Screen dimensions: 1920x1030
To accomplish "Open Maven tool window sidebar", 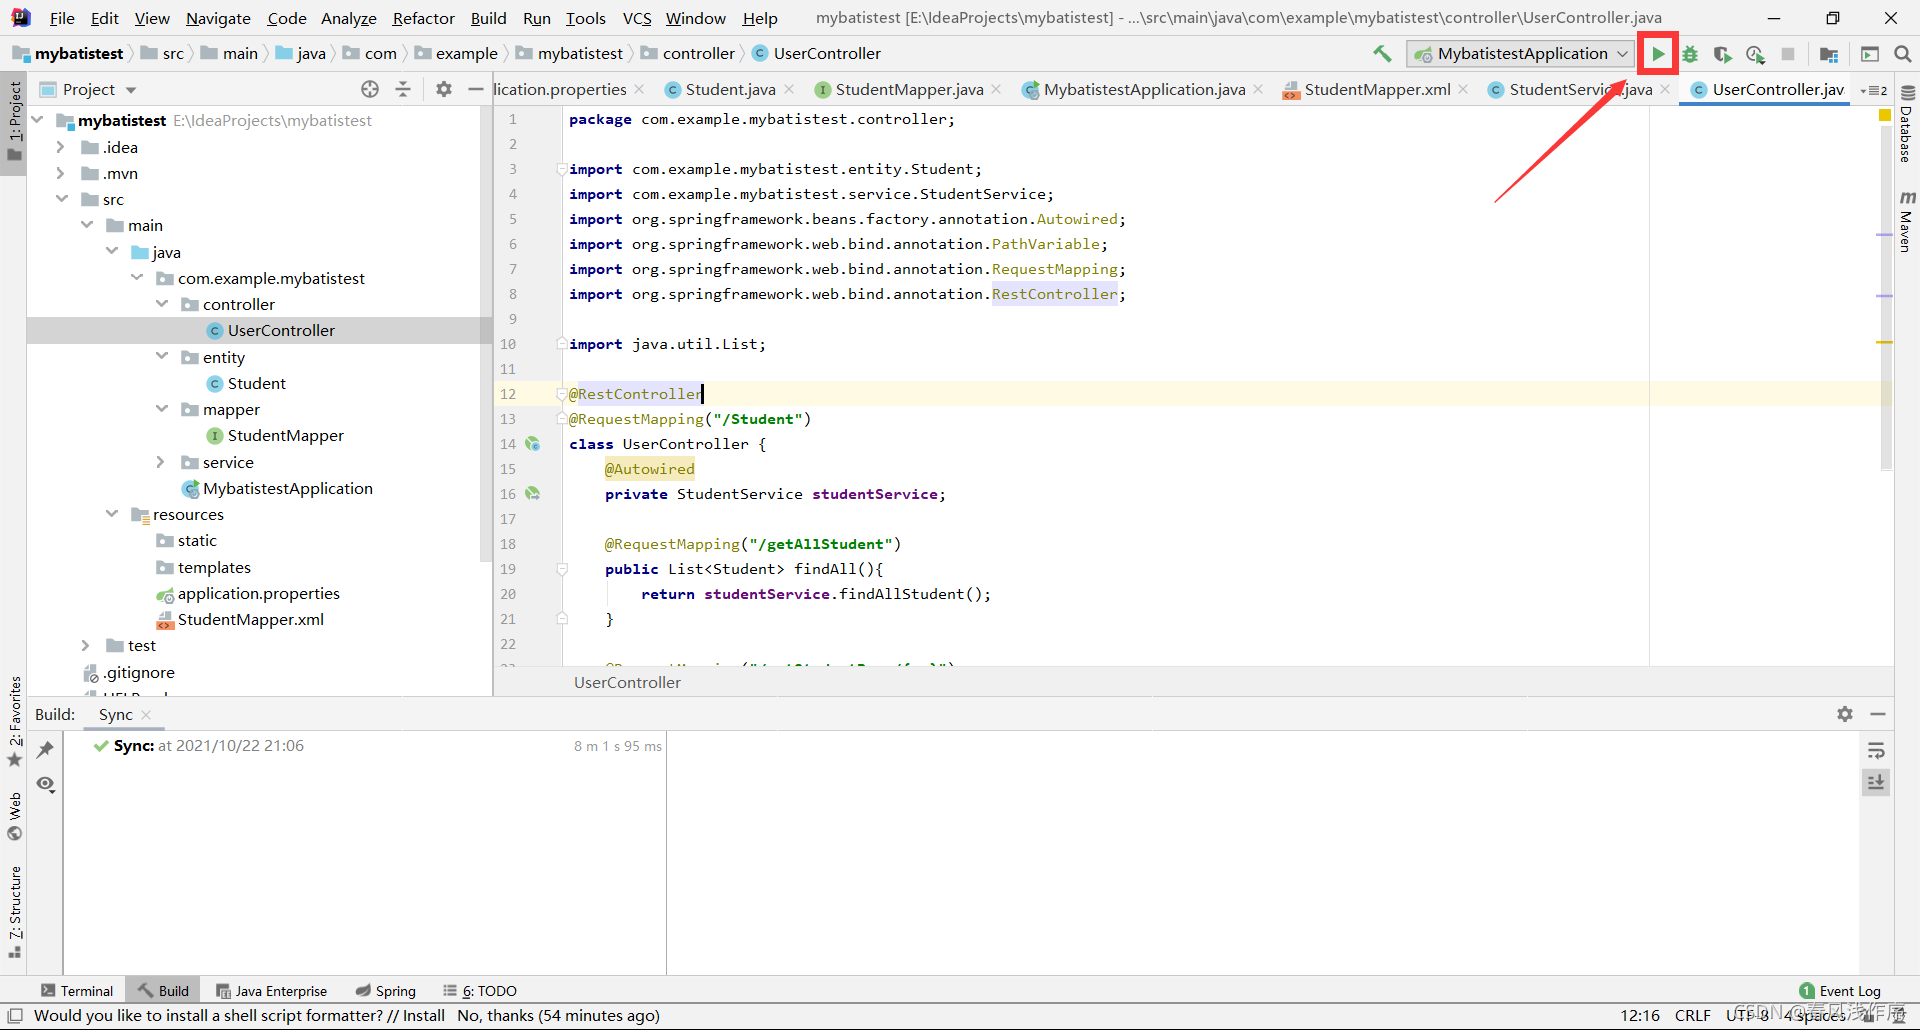I will tap(1907, 221).
